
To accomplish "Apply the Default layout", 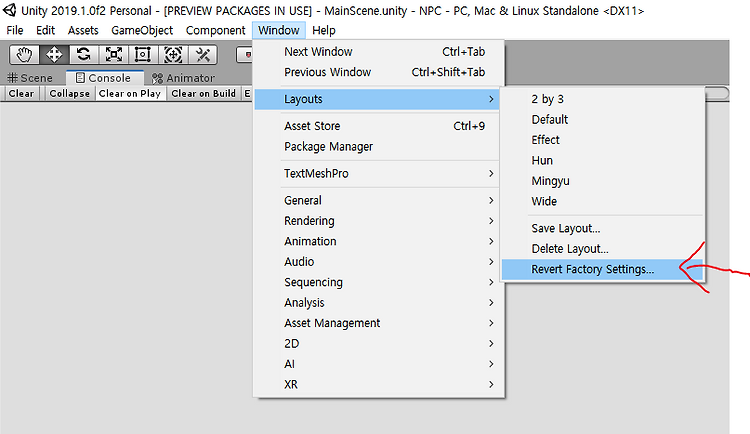I will click(x=602, y=120).
